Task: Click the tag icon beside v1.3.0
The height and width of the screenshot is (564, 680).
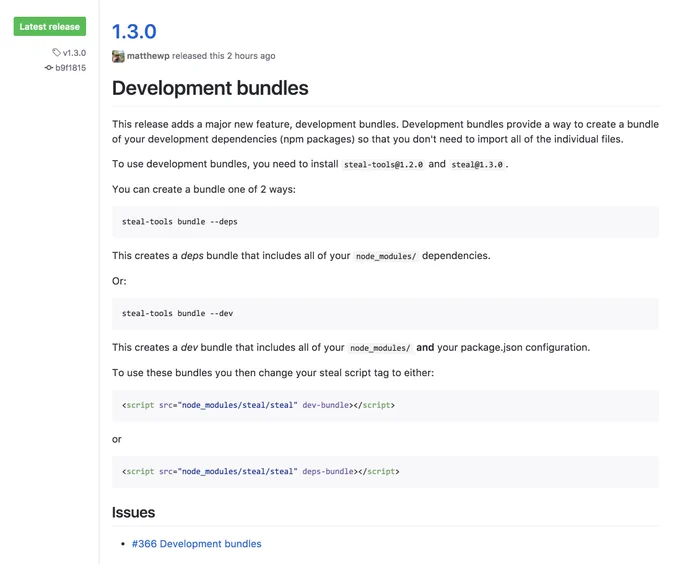Action: 56,52
